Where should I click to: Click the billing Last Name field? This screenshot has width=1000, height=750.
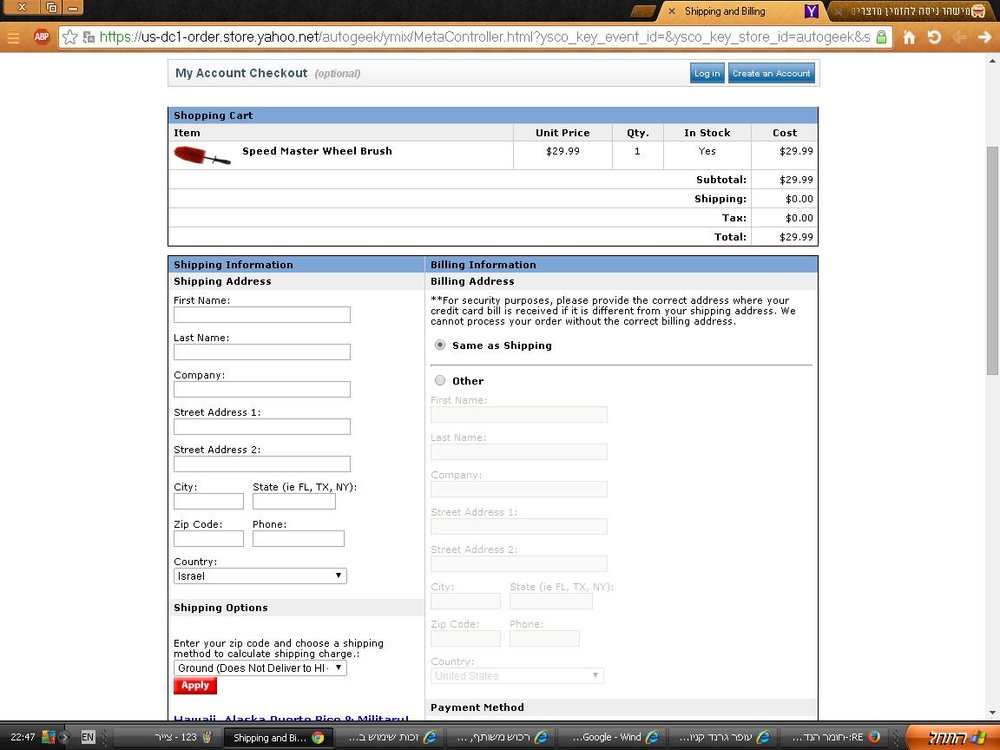[518, 452]
